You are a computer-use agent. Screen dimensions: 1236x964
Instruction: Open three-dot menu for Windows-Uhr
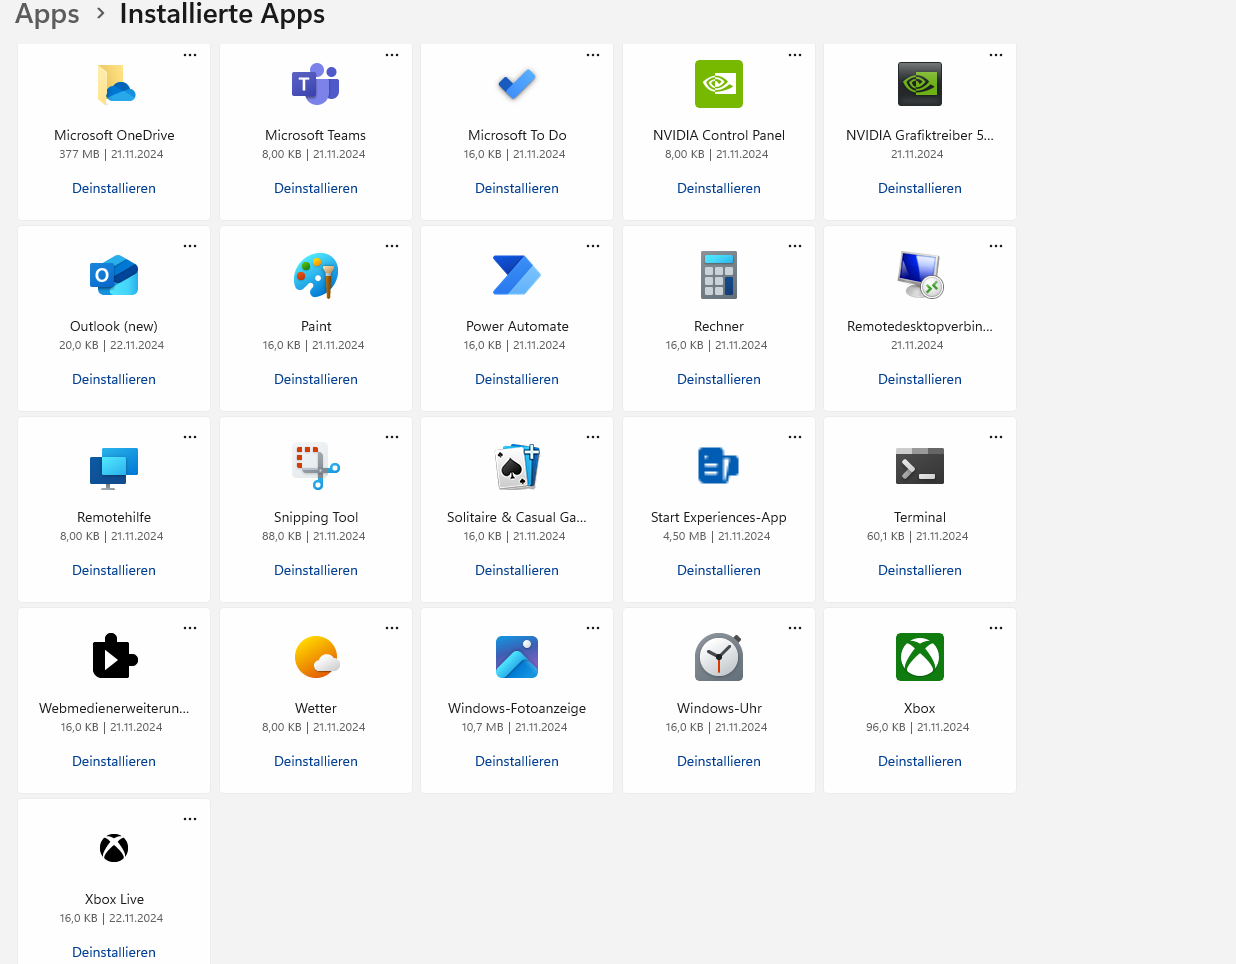click(x=795, y=628)
